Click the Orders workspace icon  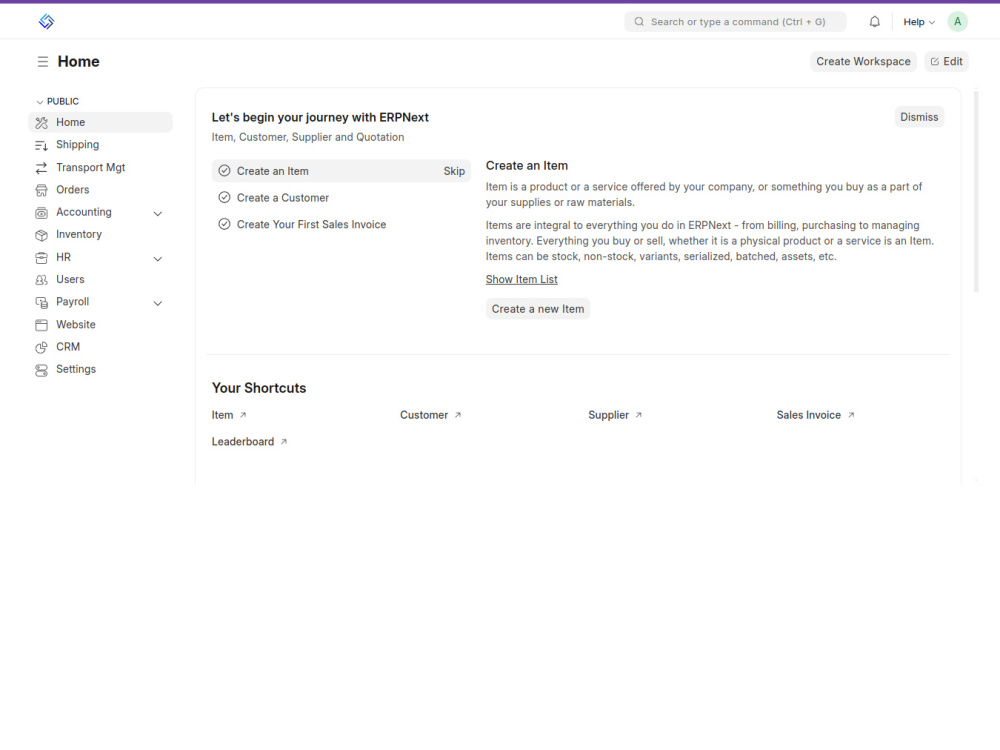[x=41, y=189]
